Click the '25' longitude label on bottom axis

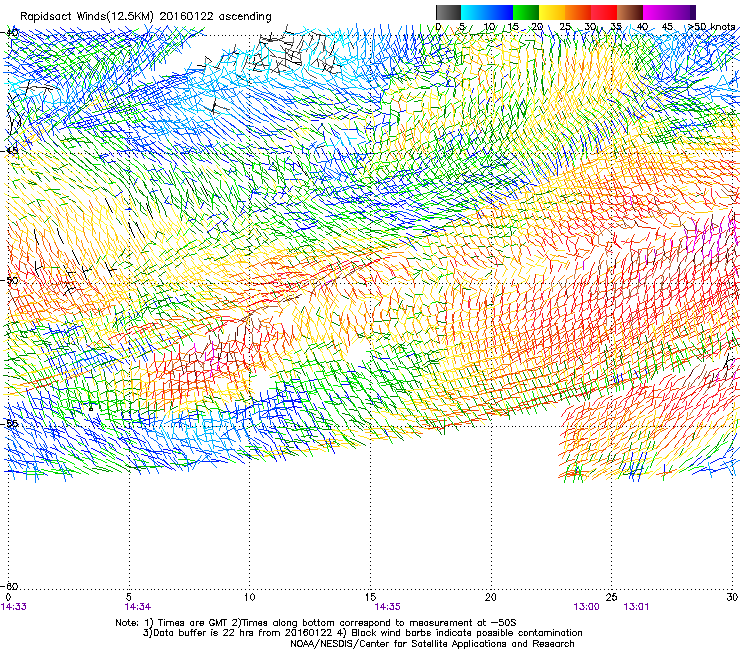coord(611,597)
